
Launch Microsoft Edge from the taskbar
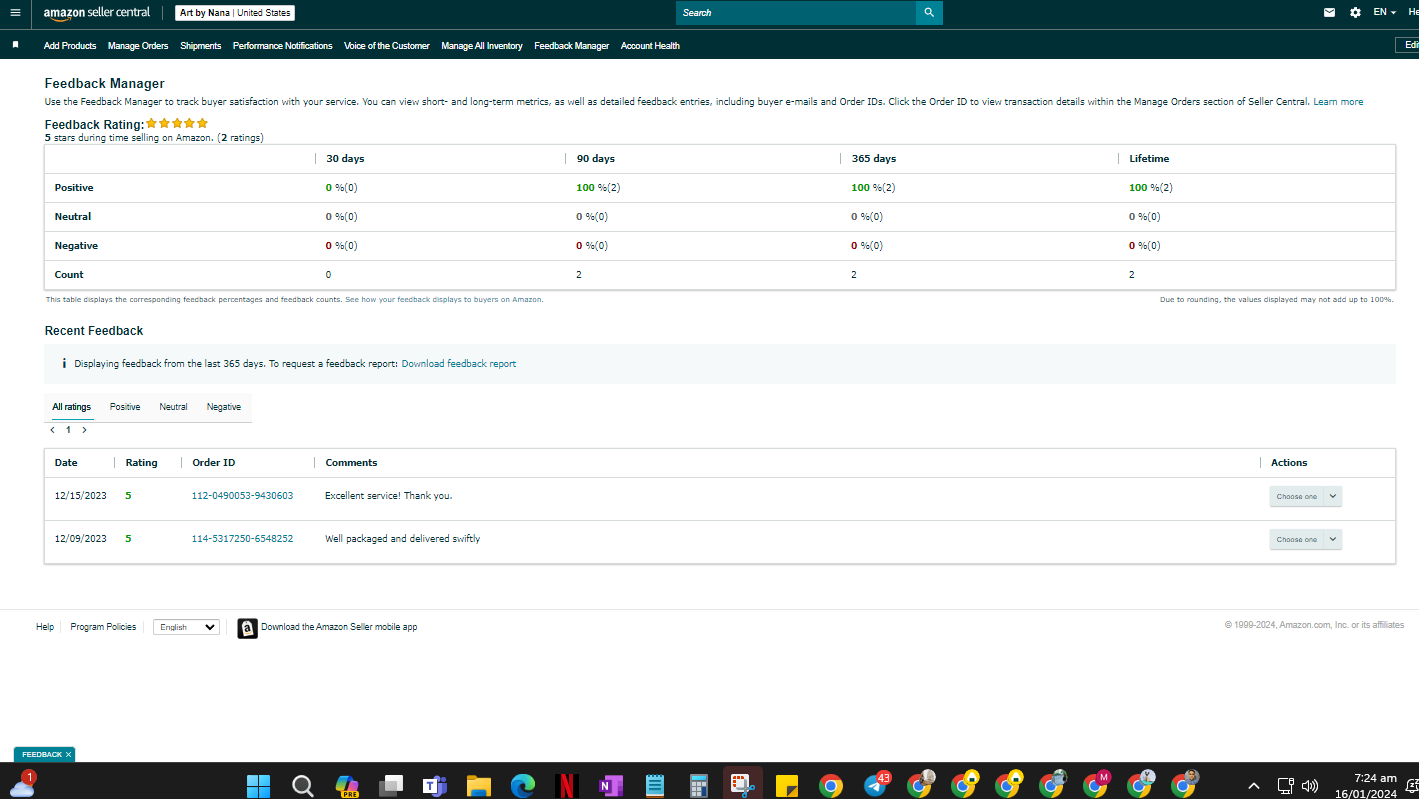[x=523, y=786]
